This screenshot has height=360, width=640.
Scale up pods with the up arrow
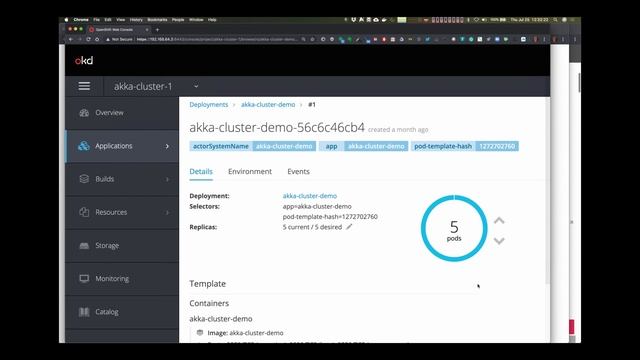[x=499, y=221]
